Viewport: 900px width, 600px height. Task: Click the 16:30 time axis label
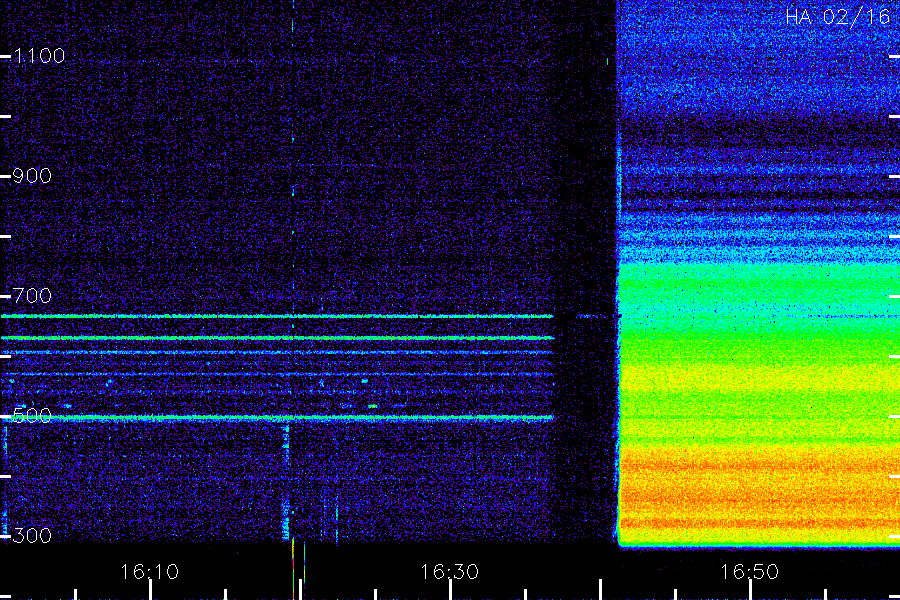click(449, 572)
